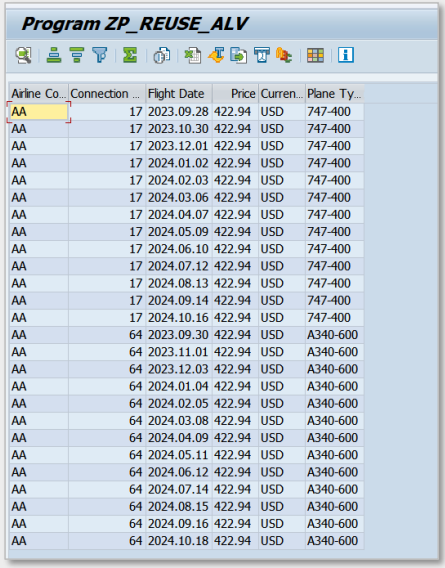Send list to mail recipient
Viewport: 445px width, 568px height.
pyautogui.click(x=262, y=55)
